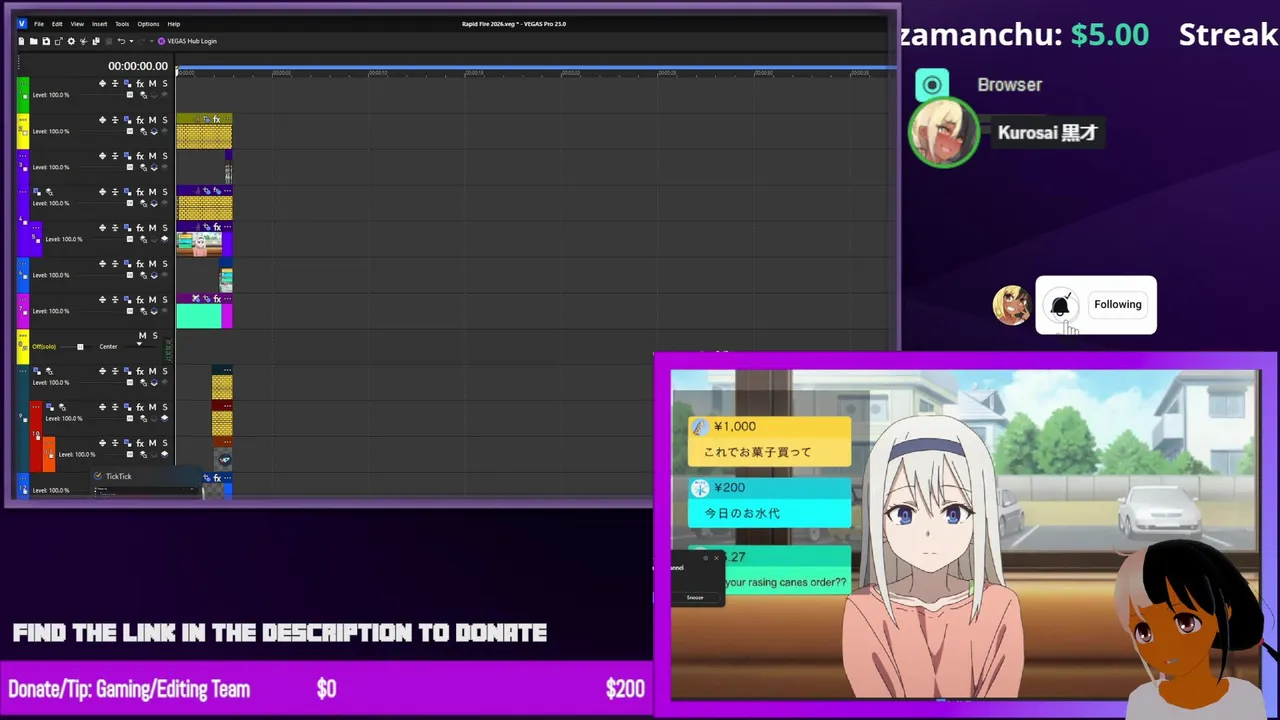Click the purple VEGAS Hub icon
The width and height of the screenshot is (1280, 720).
pos(161,41)
